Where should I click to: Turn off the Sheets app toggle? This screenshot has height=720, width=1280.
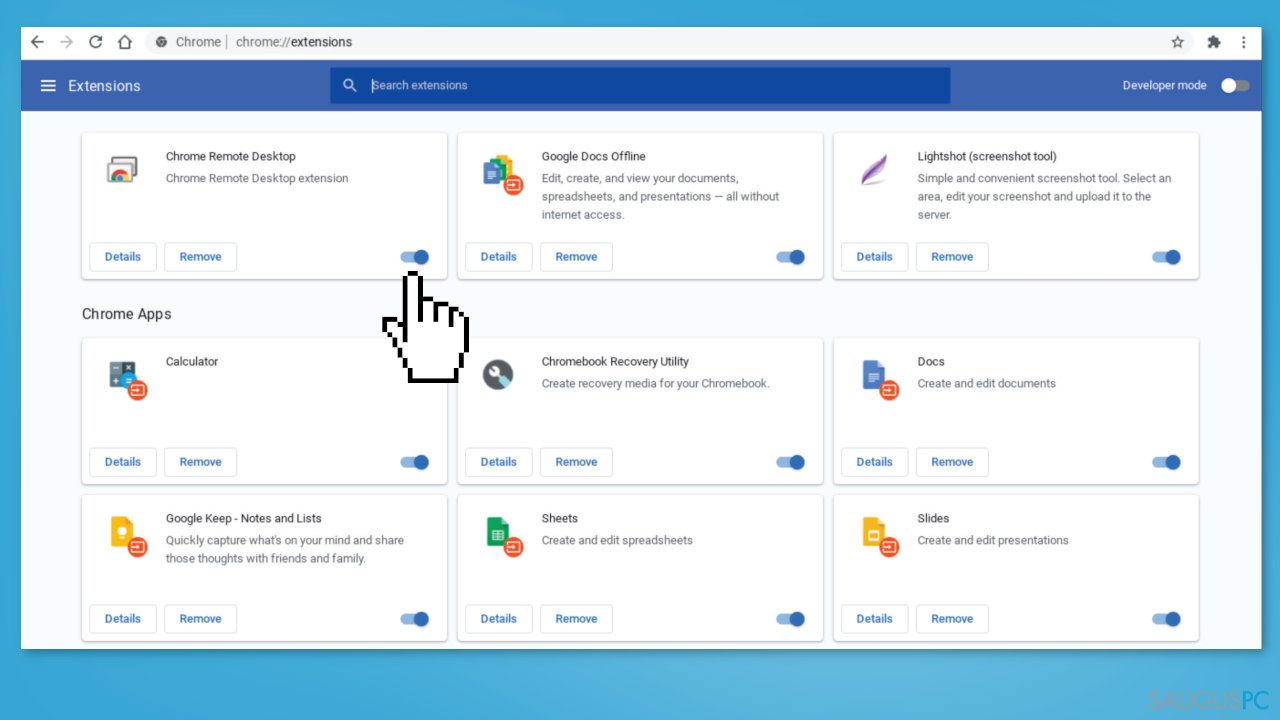(x=791, y=619)
